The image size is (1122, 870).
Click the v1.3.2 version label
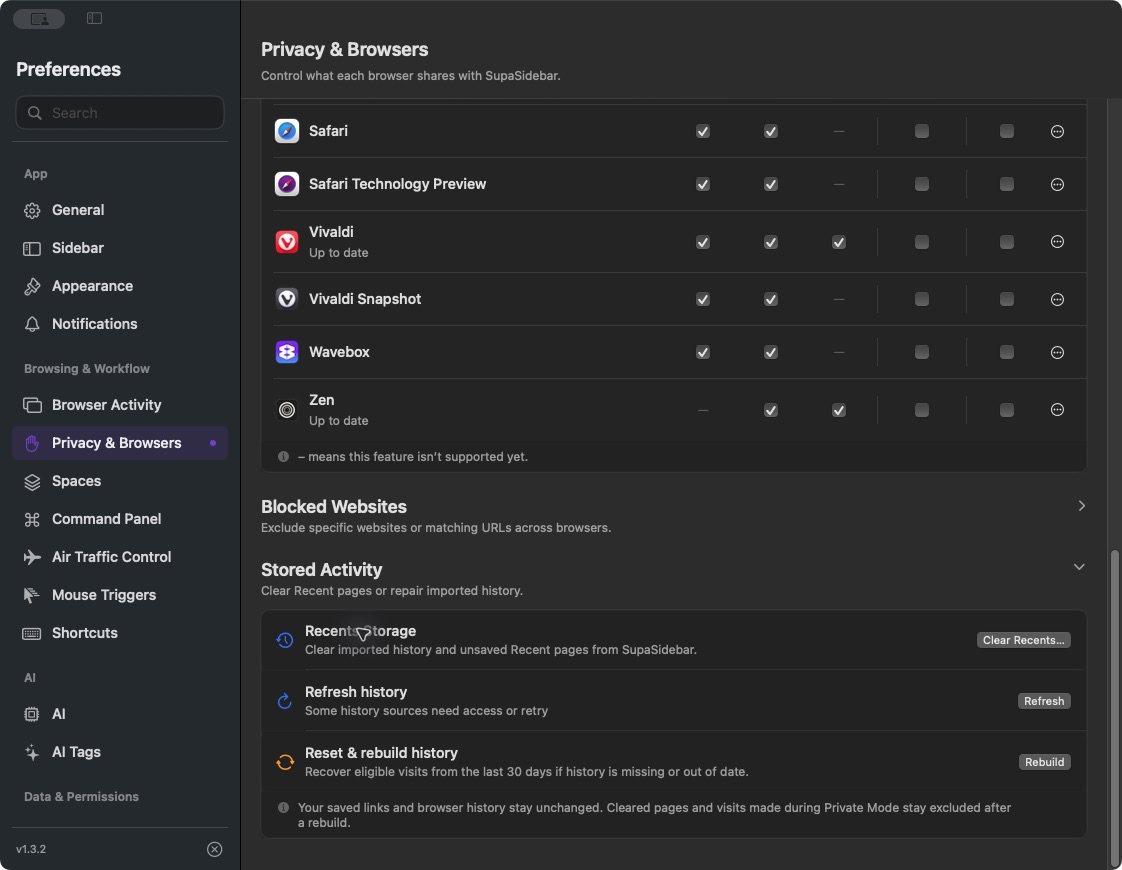coord(31,849)
